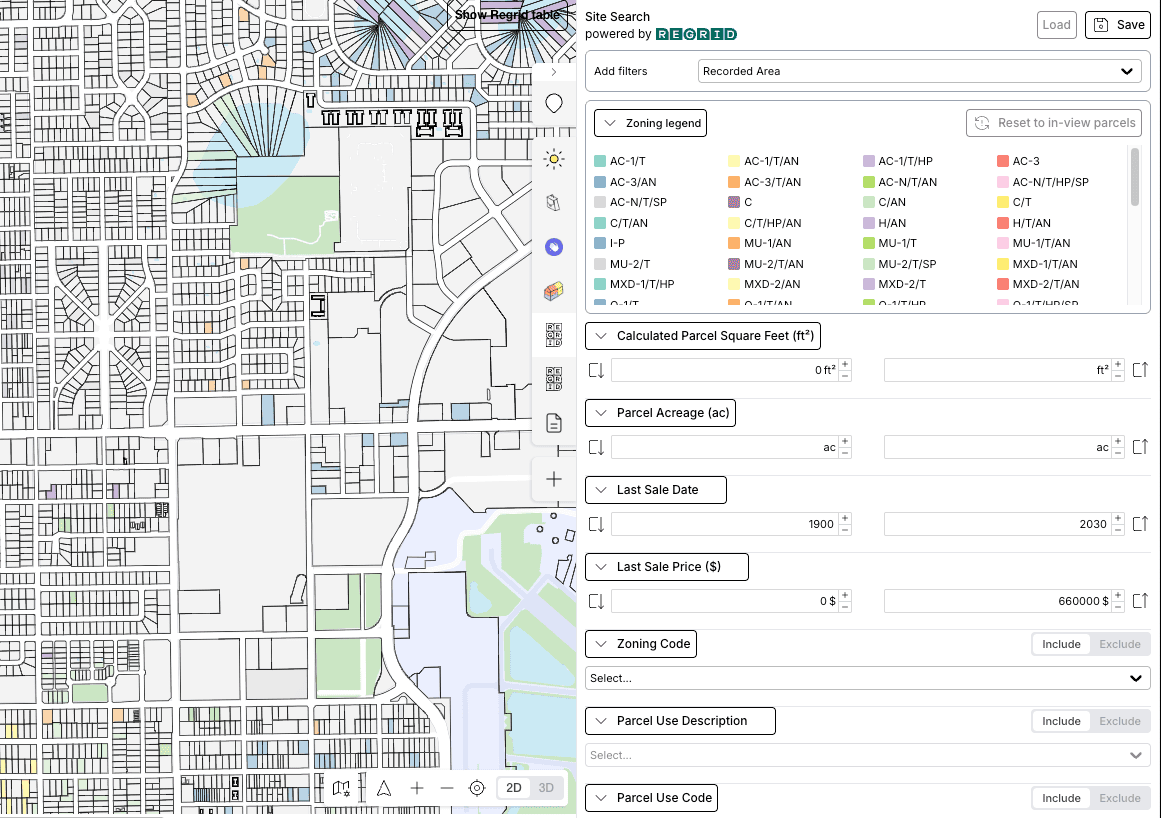Screen dimensions: 1161x818
Task: Click the Zoning legend scrollbar
Action: 1134,177
